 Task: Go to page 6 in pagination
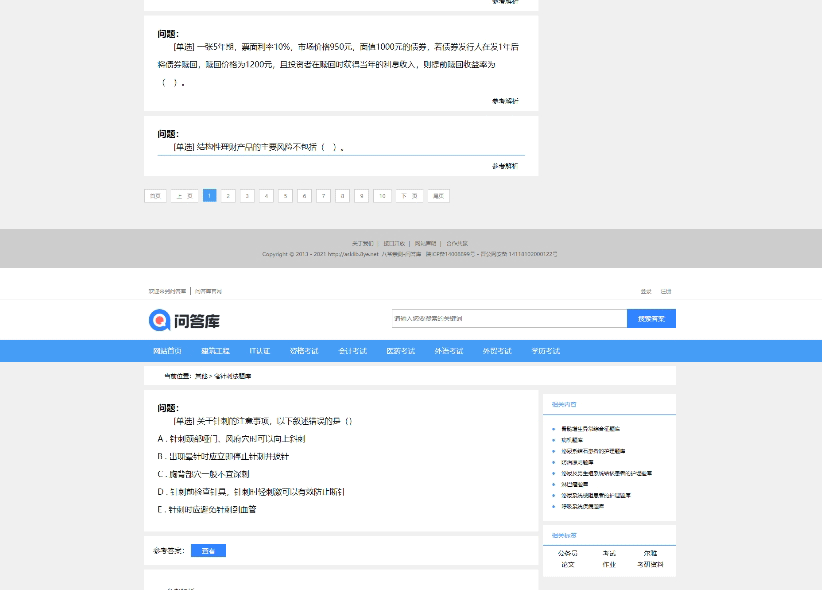pos(304,196)
